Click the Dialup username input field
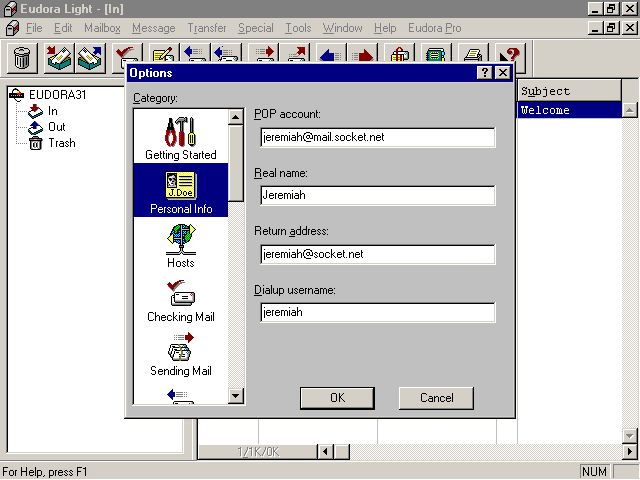Image resolution: width=640 pixels, height=480 pixels. tap(378, 313)
